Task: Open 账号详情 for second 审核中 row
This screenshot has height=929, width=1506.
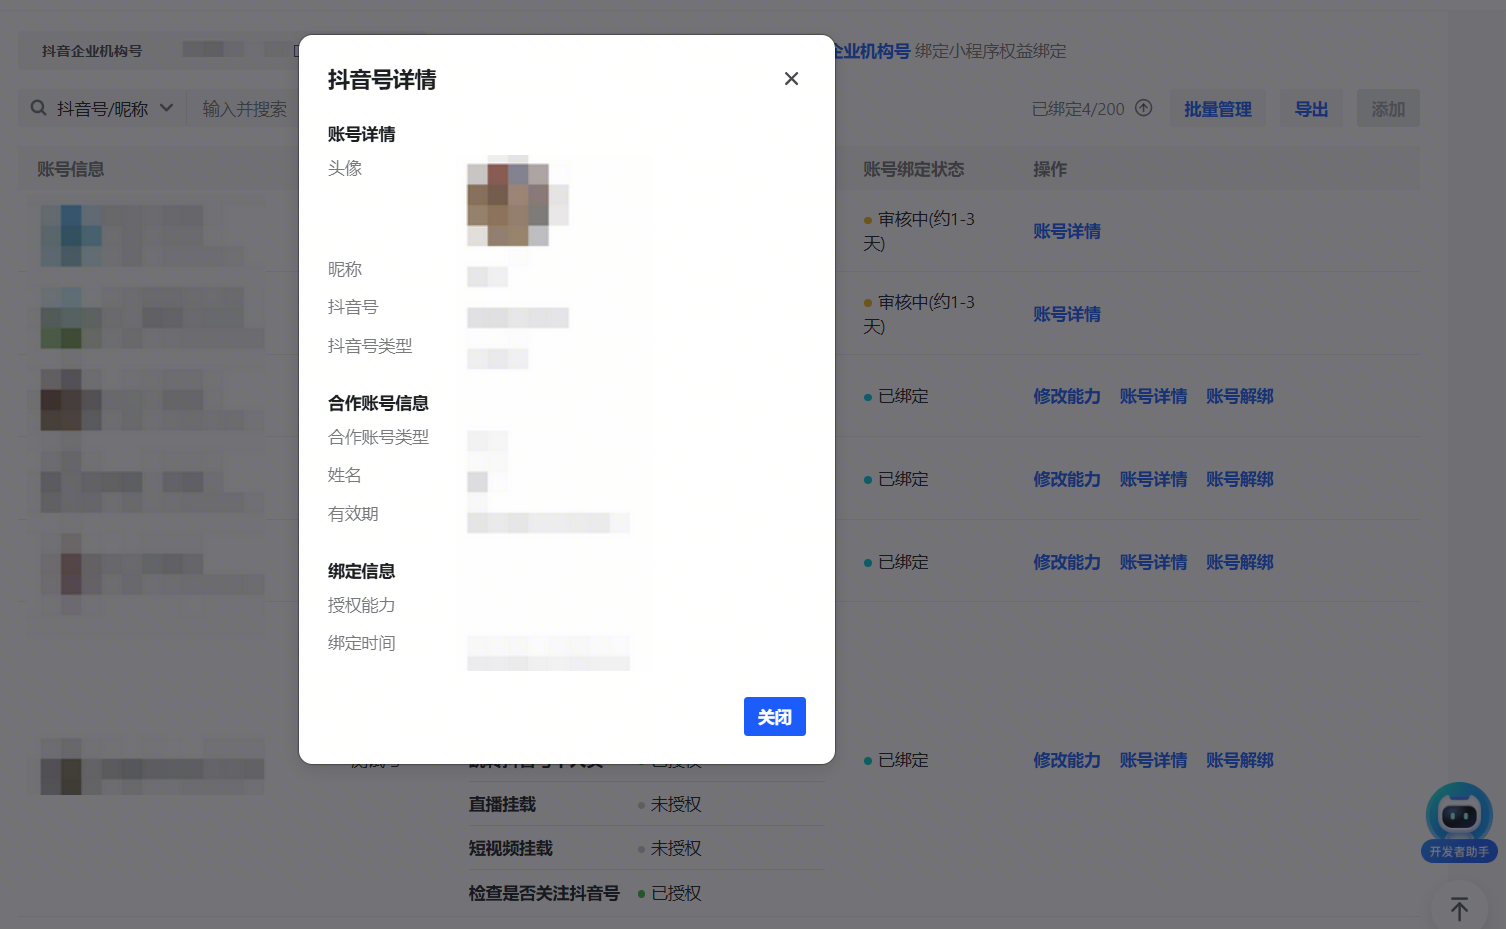Action: [1066, 314]
